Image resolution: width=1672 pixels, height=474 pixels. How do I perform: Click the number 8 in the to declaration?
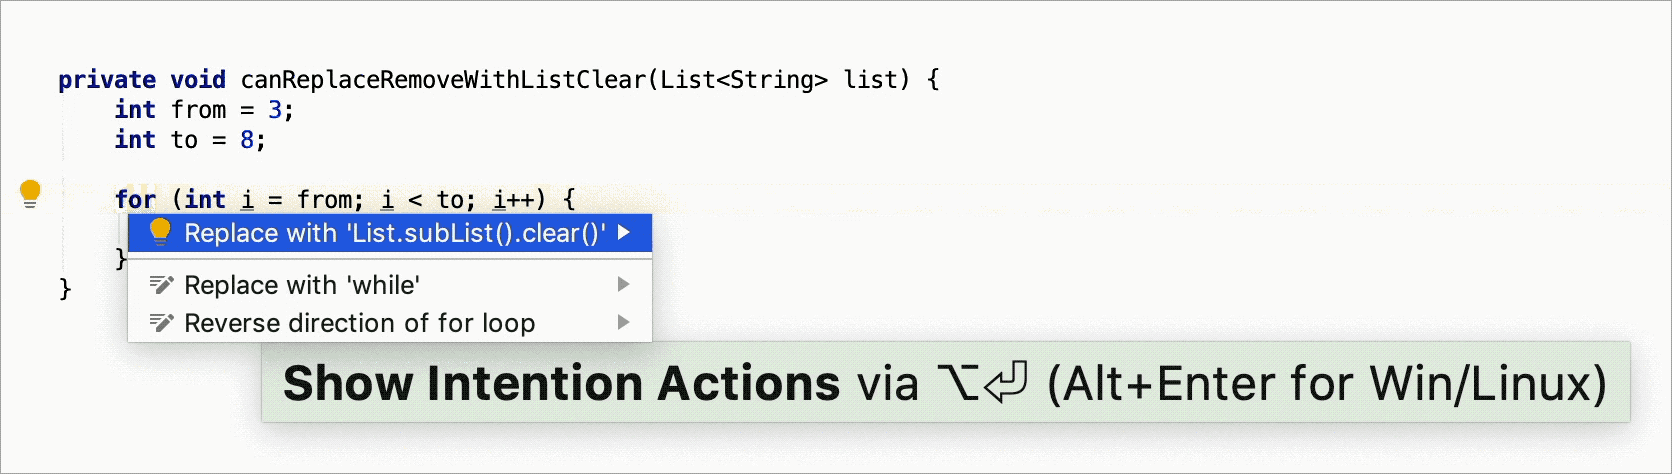coord(247,140)
